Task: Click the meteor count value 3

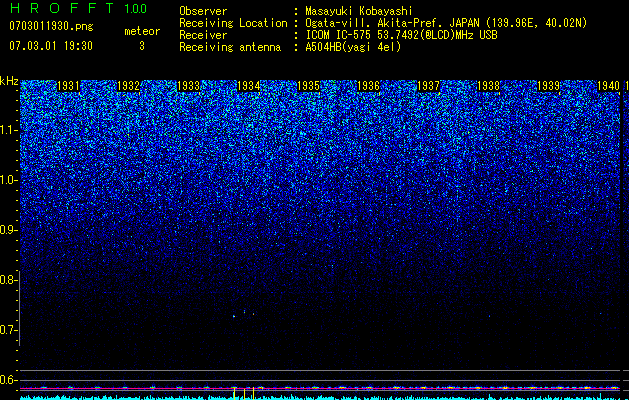Action: pyautogui.click(x=142, y=46)
